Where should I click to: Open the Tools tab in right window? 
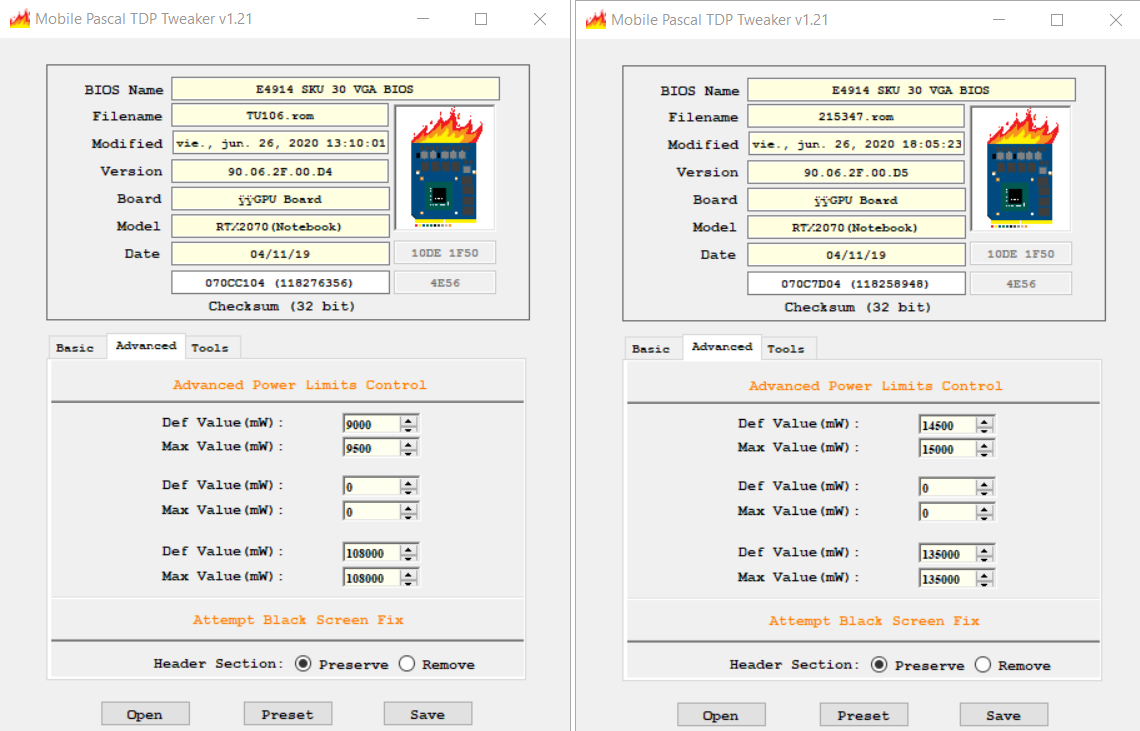tap(785, 349)
